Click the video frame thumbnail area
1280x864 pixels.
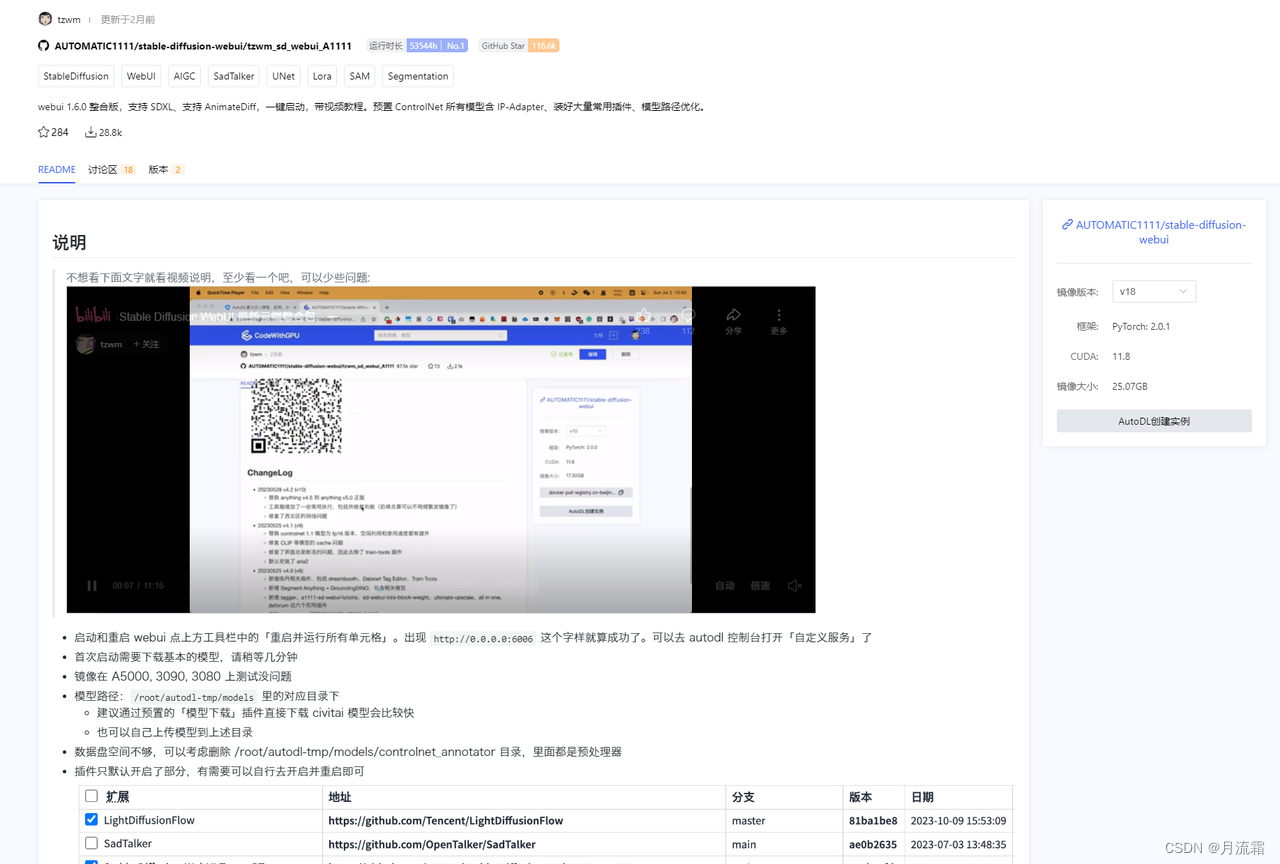[441, 450]
